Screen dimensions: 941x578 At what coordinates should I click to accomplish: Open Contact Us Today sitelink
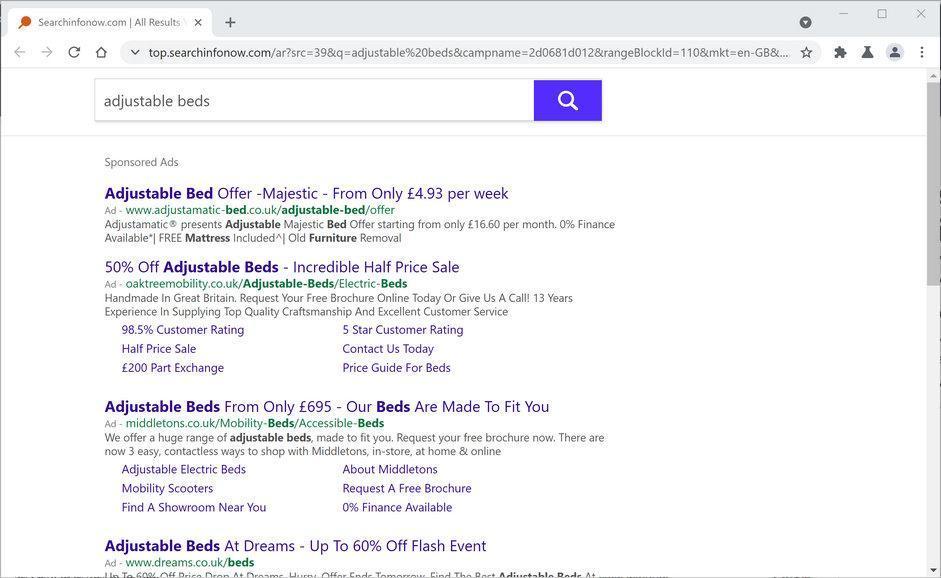pyautogui.click(x=388, y=349)
